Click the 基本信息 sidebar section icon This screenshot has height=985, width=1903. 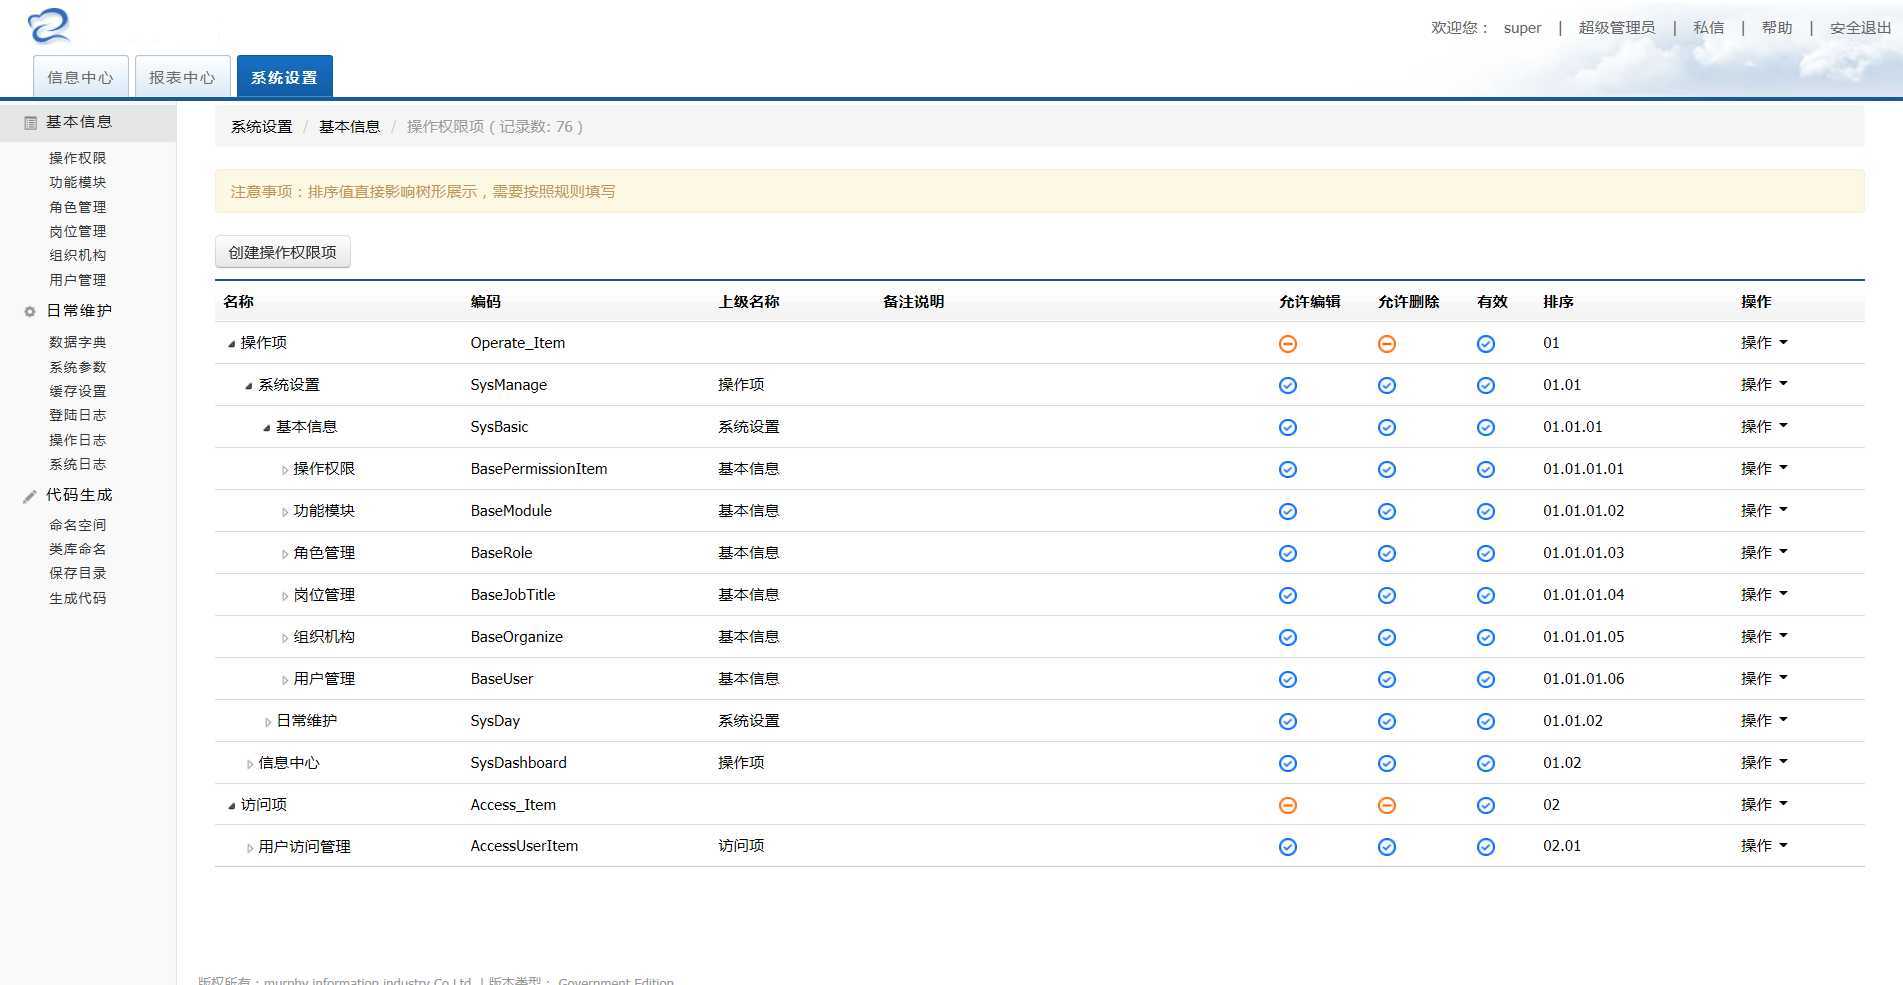tap(30, 122)
